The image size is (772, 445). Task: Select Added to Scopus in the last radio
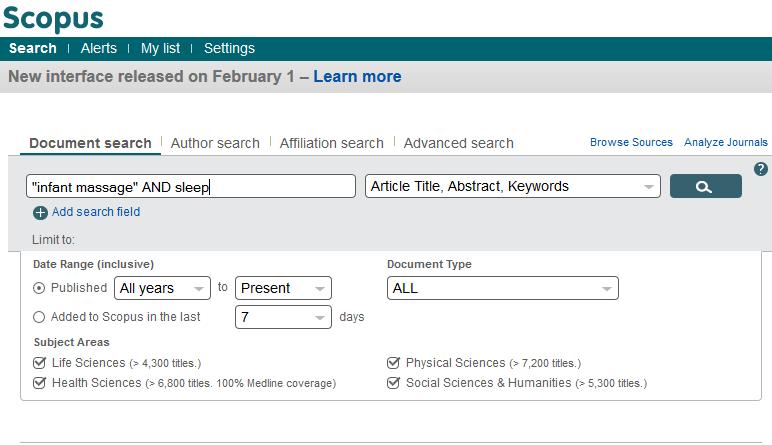39,317
